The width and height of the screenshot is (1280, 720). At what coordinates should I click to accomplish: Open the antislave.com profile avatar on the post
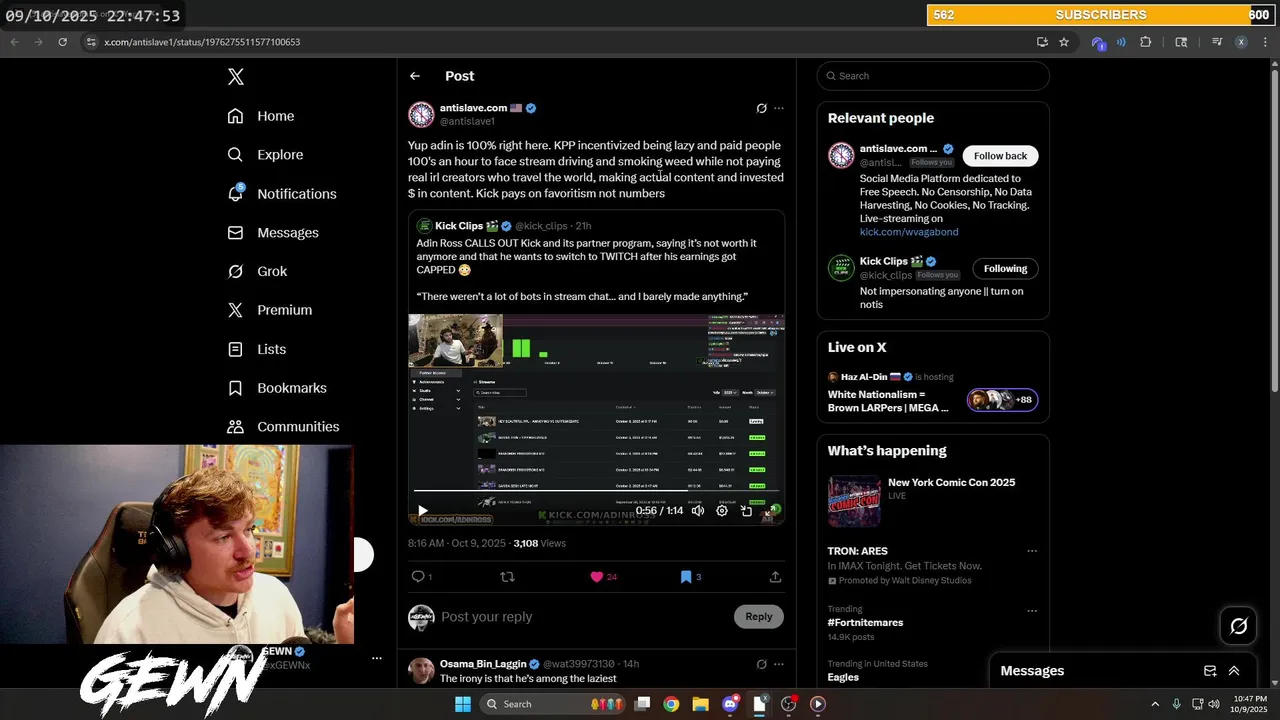click(421, 114)
